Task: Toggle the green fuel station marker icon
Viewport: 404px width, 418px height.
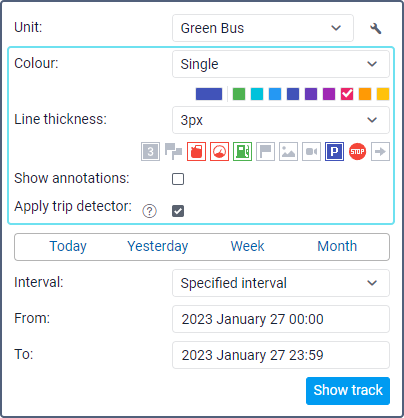Action: pos(242,152)
